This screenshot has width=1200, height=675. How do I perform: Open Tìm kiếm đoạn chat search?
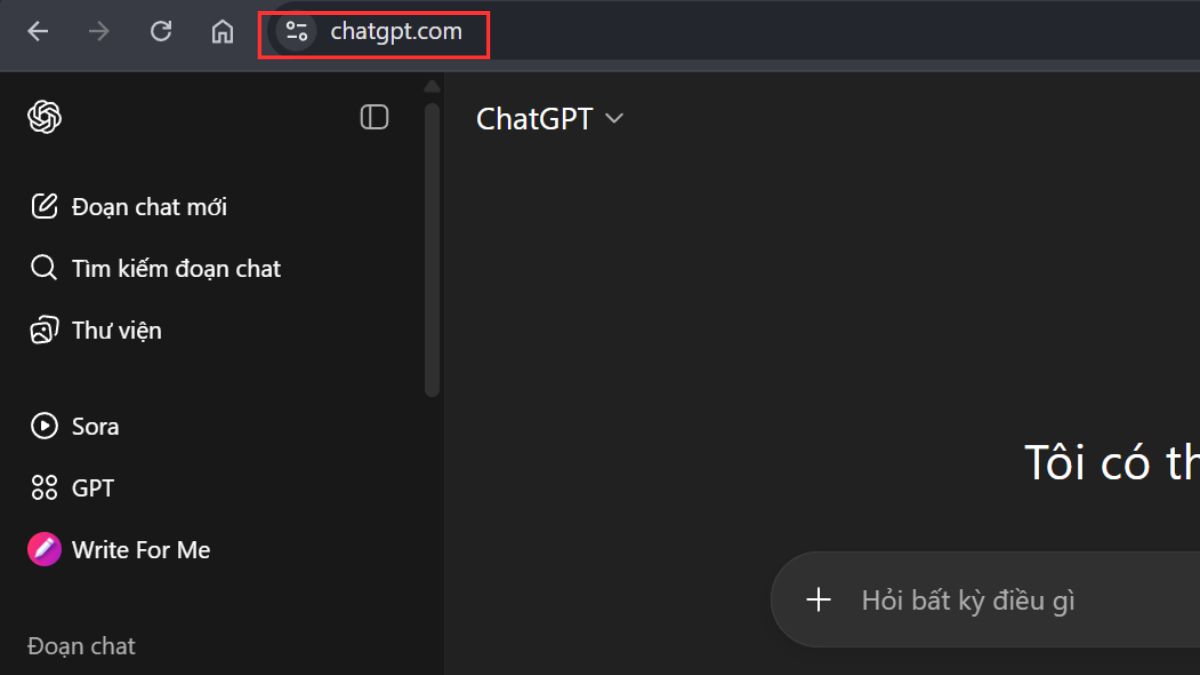pyautogui.click(x=155, y=269)
